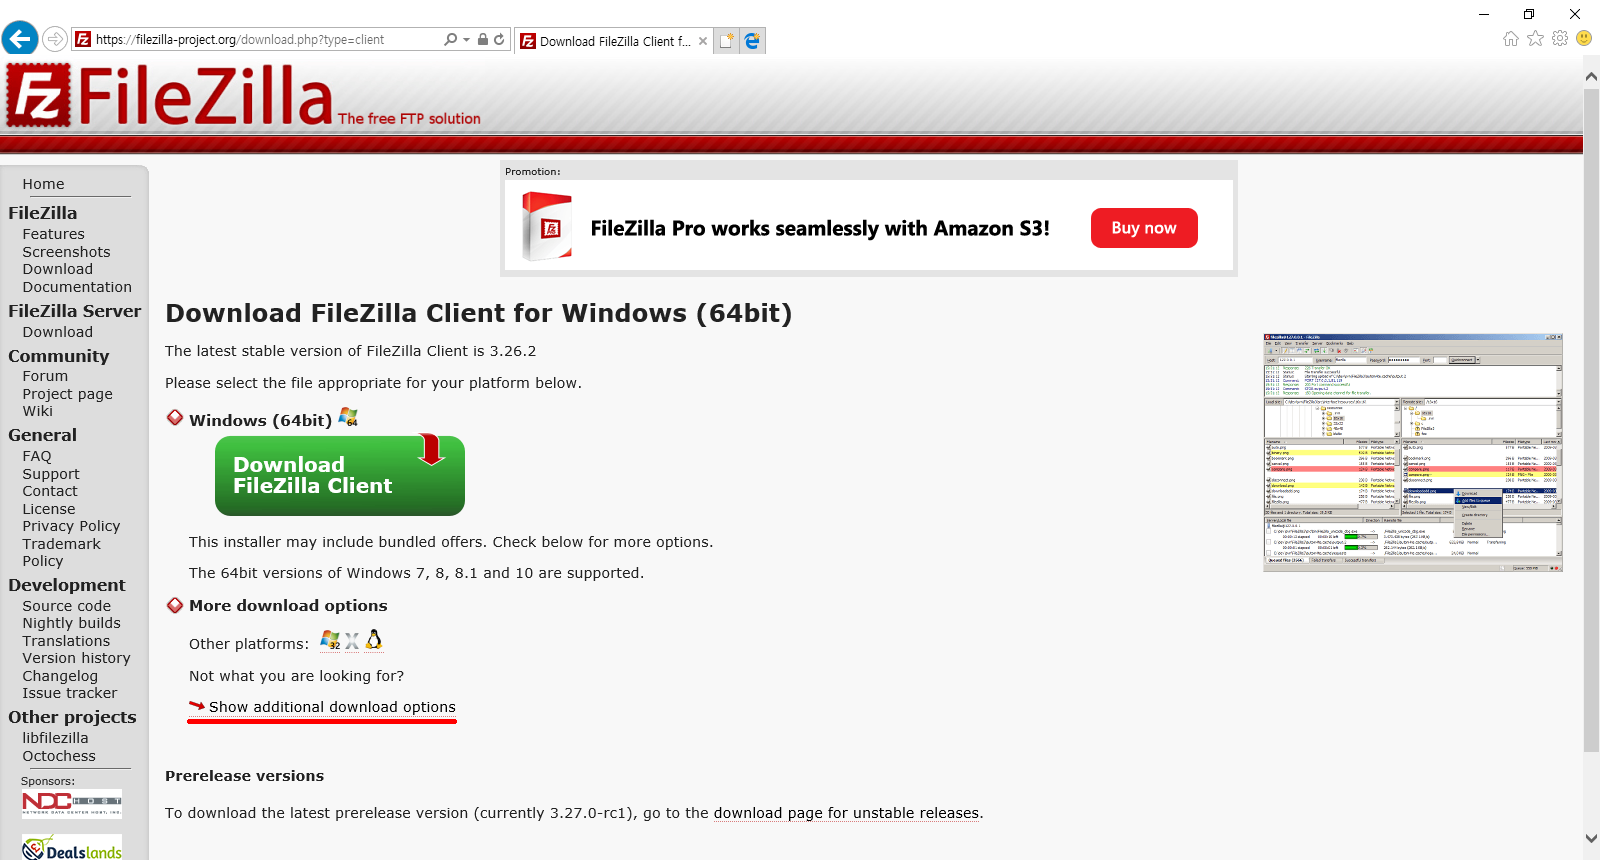Open a new tab
Viewport: 1600px width, 860px height.
[x=727, y=41]
